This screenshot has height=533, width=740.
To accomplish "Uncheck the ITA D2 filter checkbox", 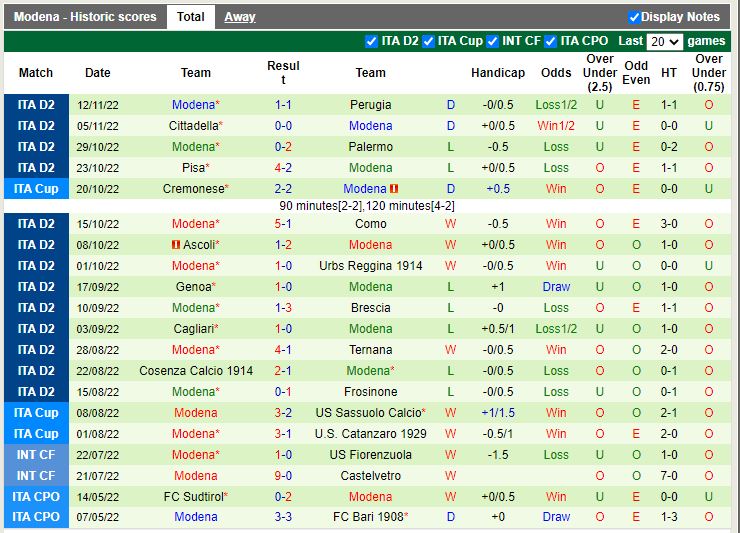I will [x=371, y=42].
